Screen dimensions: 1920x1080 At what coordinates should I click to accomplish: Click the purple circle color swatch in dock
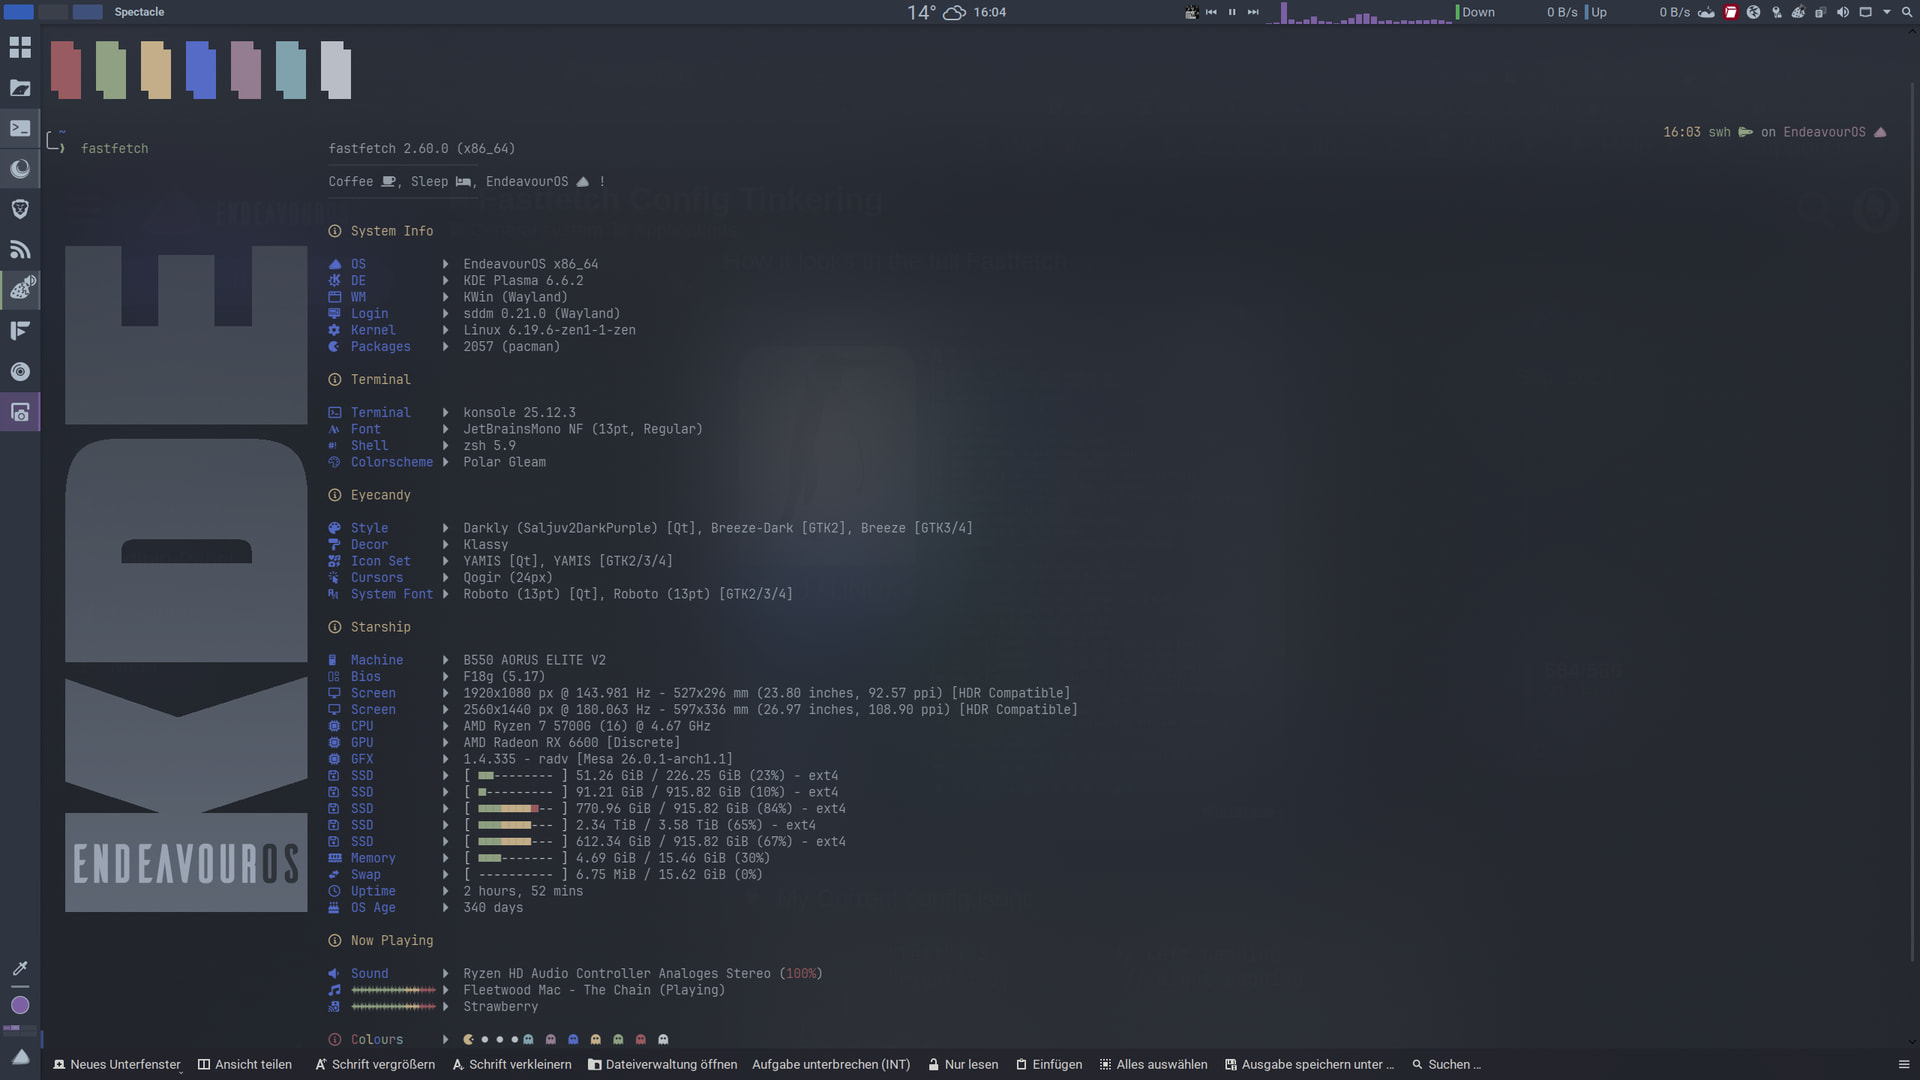pos(20,1005)
